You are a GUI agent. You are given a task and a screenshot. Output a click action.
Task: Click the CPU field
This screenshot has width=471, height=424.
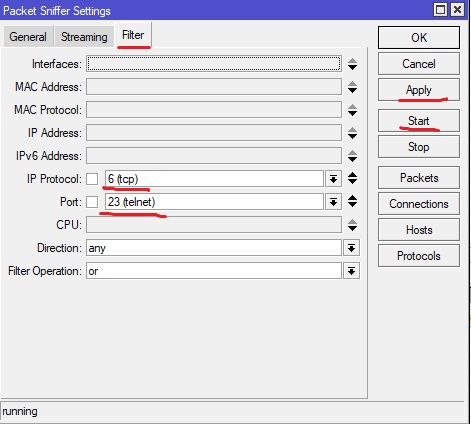[x=214, y=225]
